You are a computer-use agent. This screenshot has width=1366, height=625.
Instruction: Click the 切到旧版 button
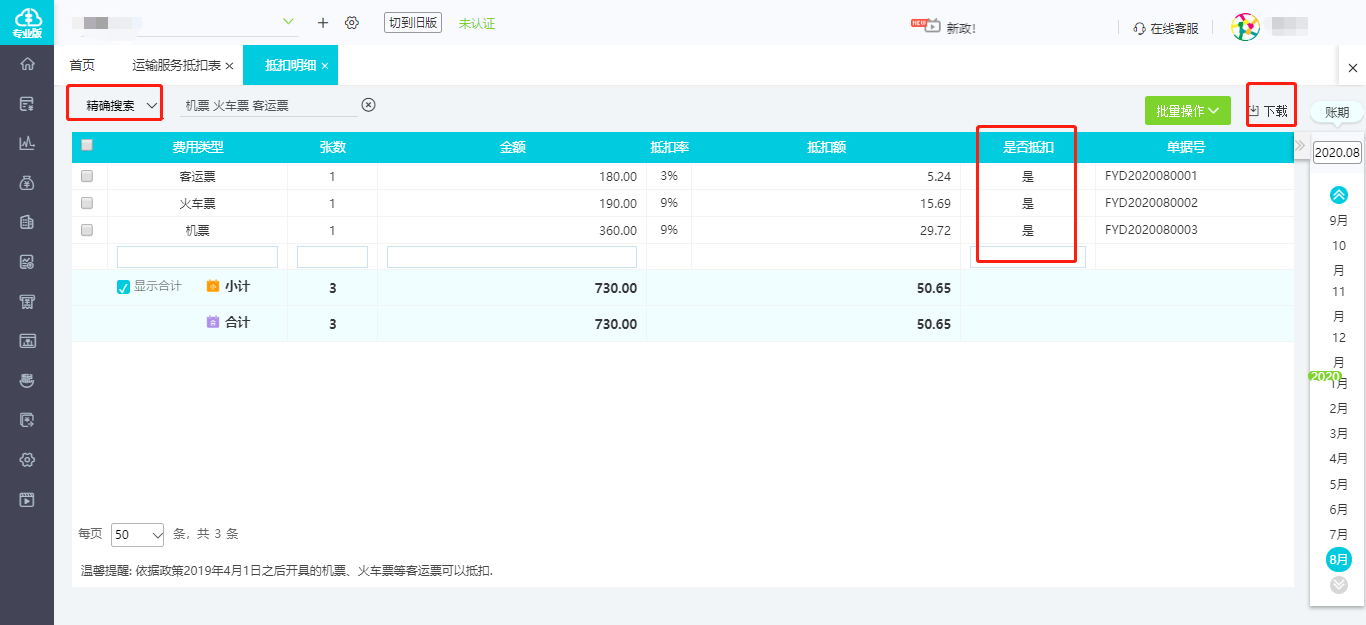(413, 23)
